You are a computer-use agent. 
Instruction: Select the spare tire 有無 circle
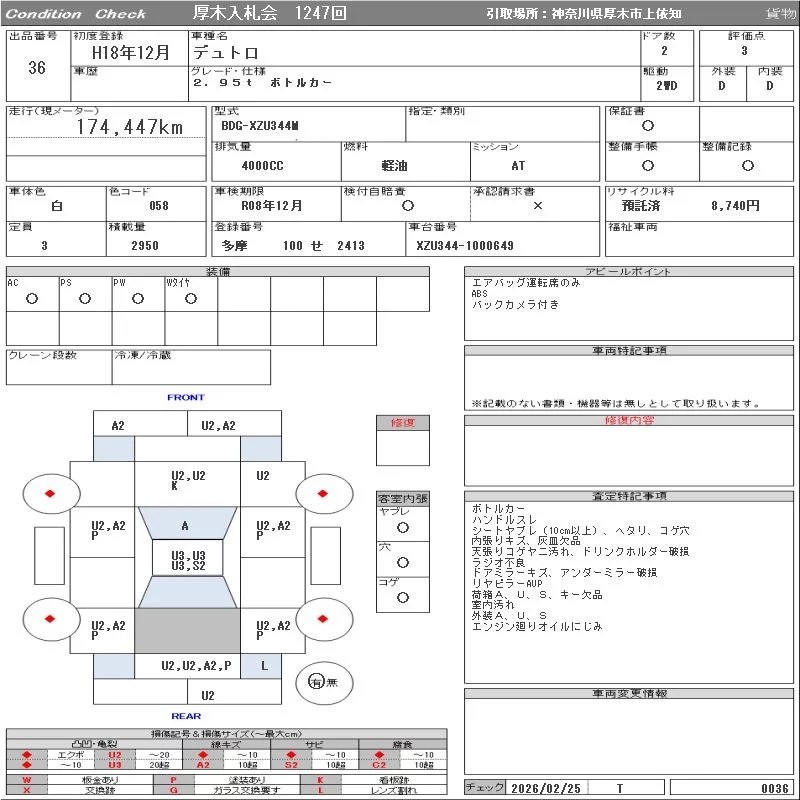tap(323, 682)
